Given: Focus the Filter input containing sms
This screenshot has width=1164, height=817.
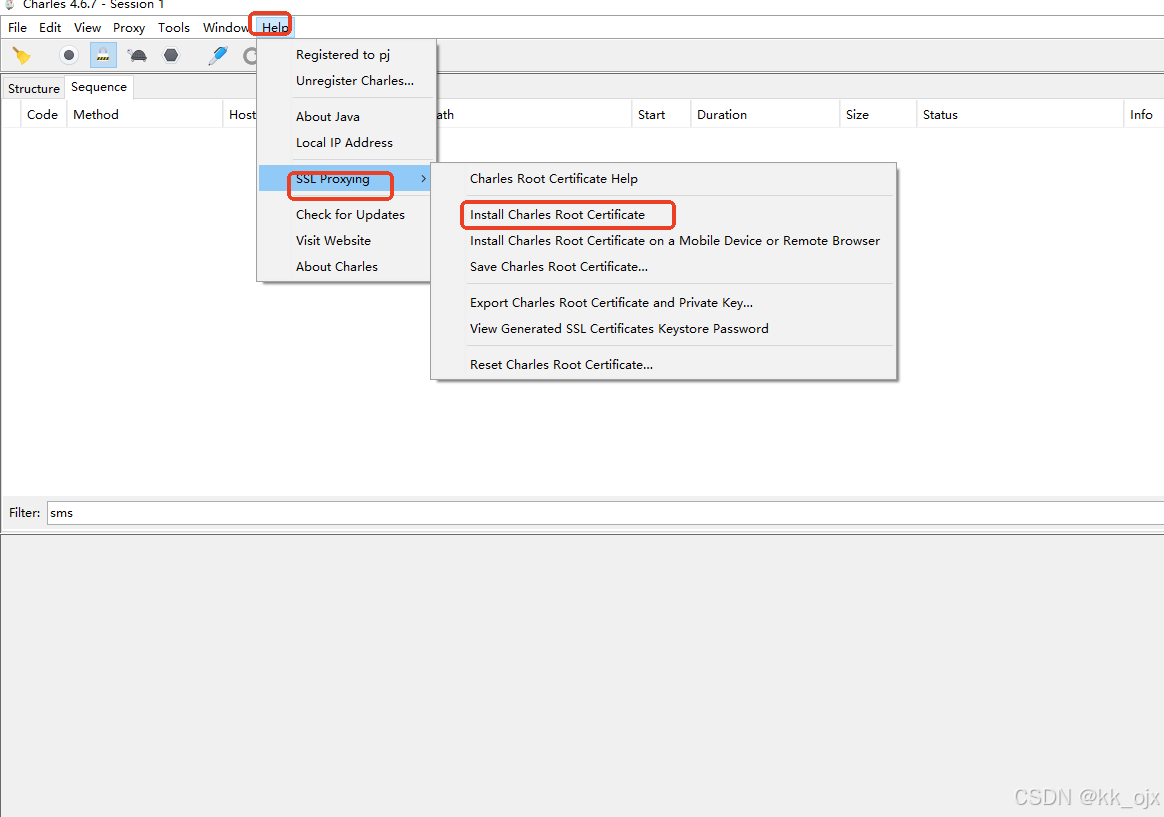Looking at the screenshot, I should click(605, 513).
